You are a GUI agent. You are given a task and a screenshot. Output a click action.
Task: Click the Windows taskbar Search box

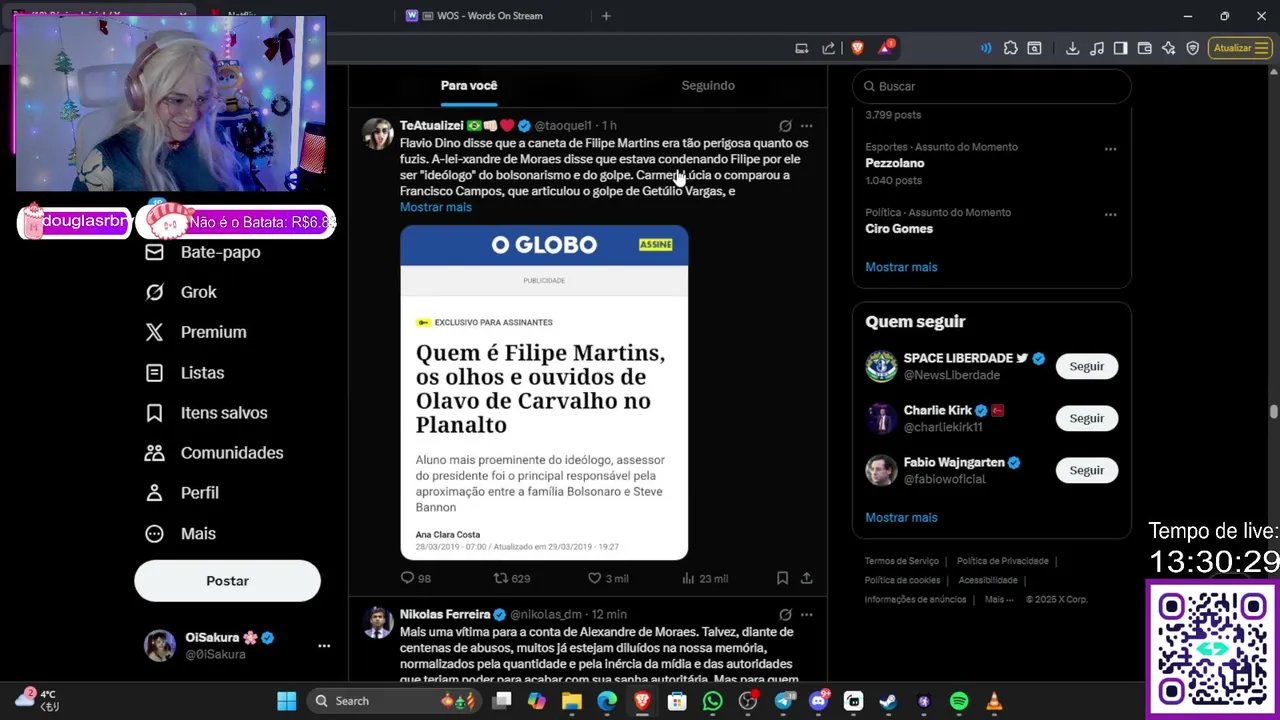pyautogui.click(x=393, y=701)
